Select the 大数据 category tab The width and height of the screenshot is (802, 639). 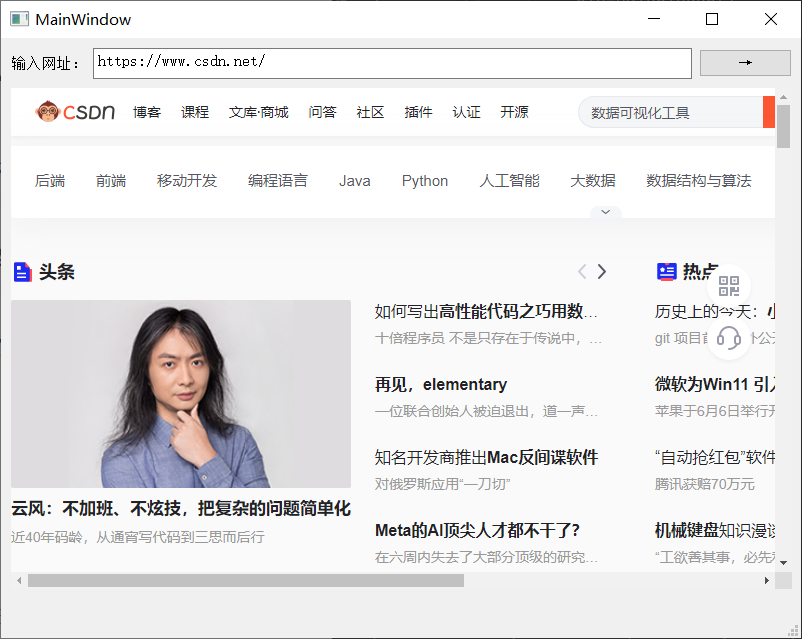click(593, 181)
